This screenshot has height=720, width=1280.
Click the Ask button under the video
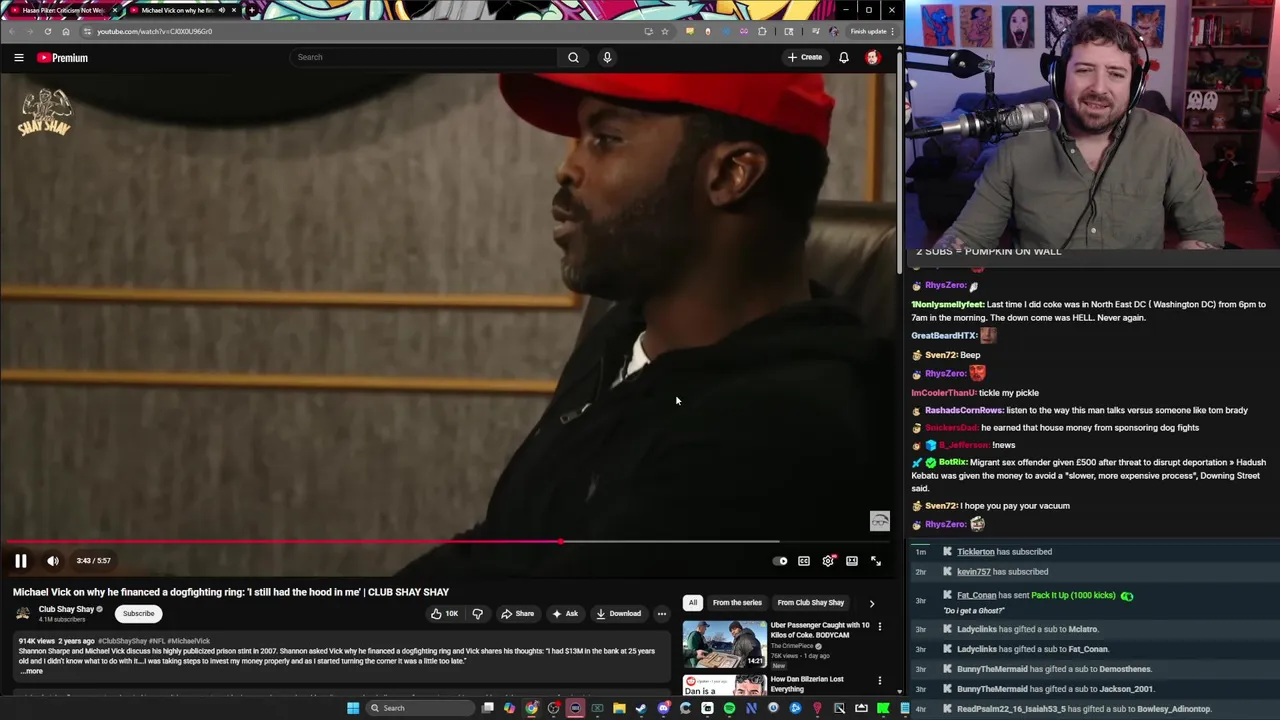565,614
